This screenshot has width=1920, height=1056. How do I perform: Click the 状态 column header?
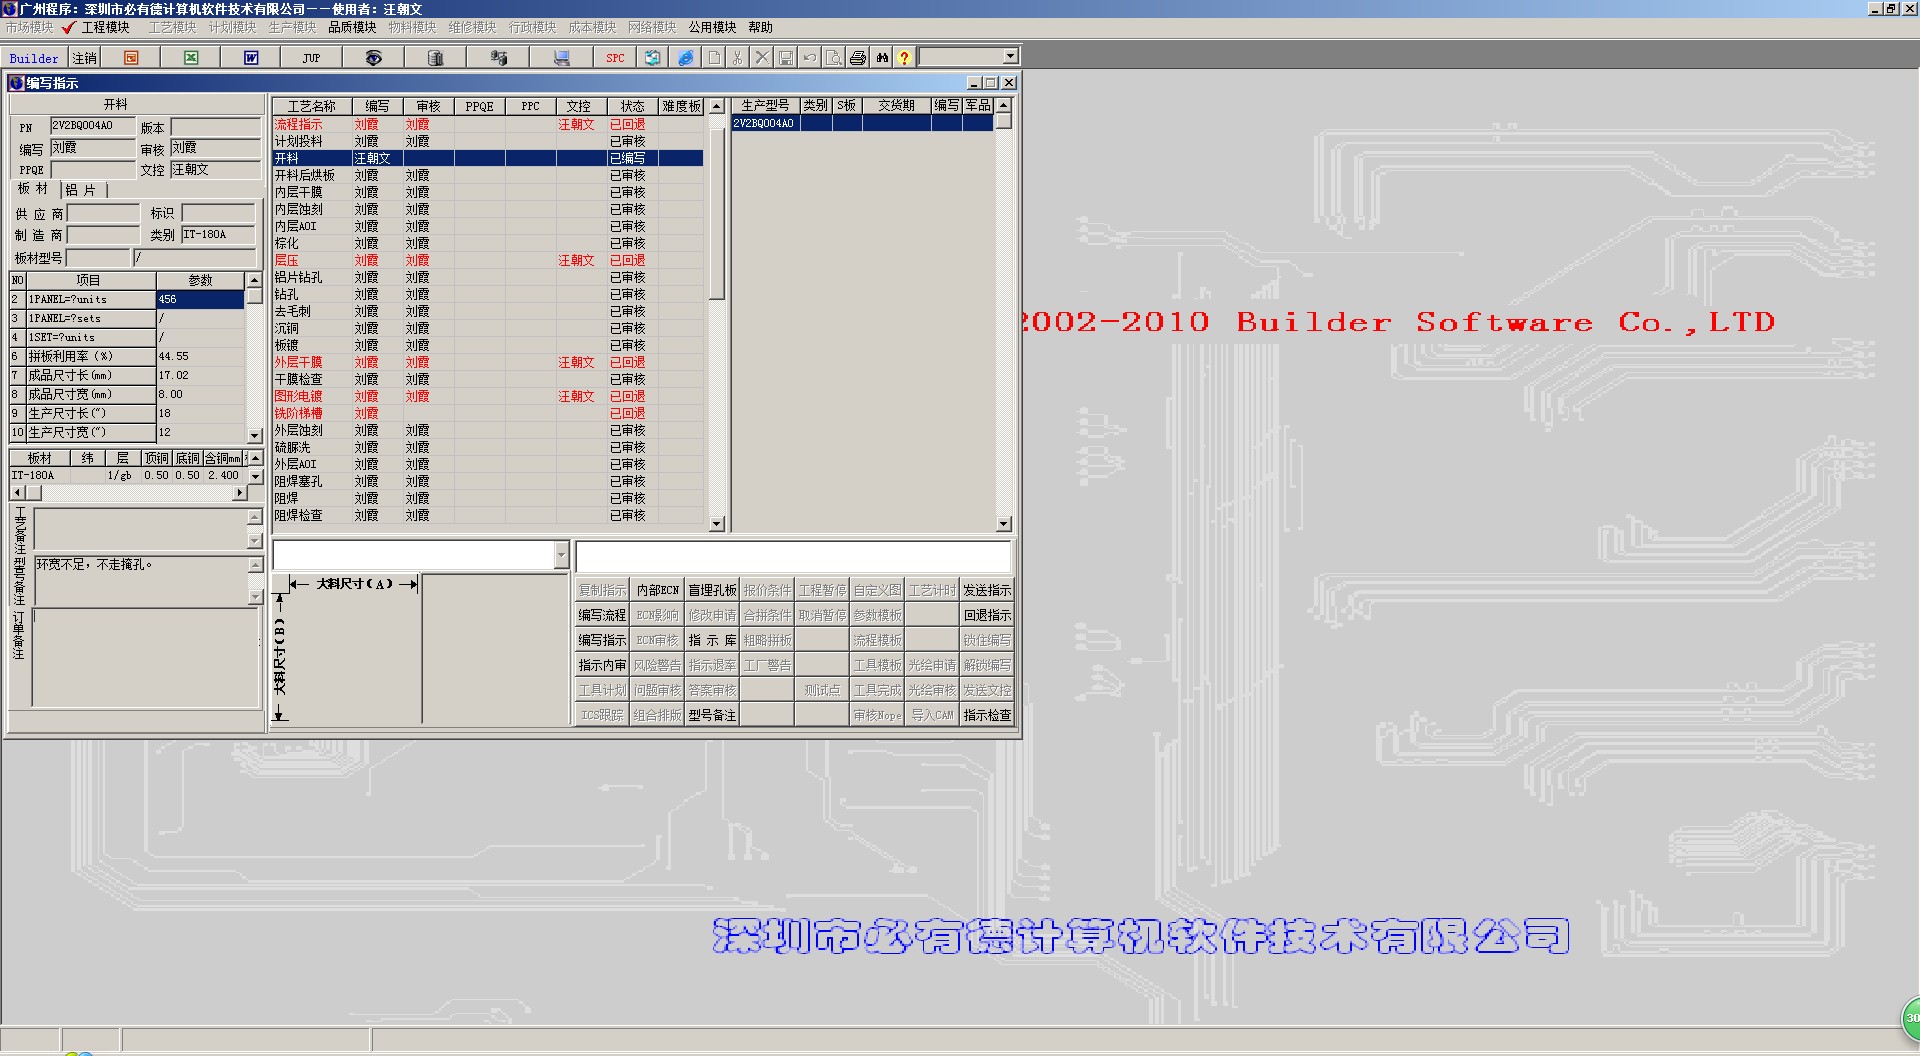click(x=632, y=106)
